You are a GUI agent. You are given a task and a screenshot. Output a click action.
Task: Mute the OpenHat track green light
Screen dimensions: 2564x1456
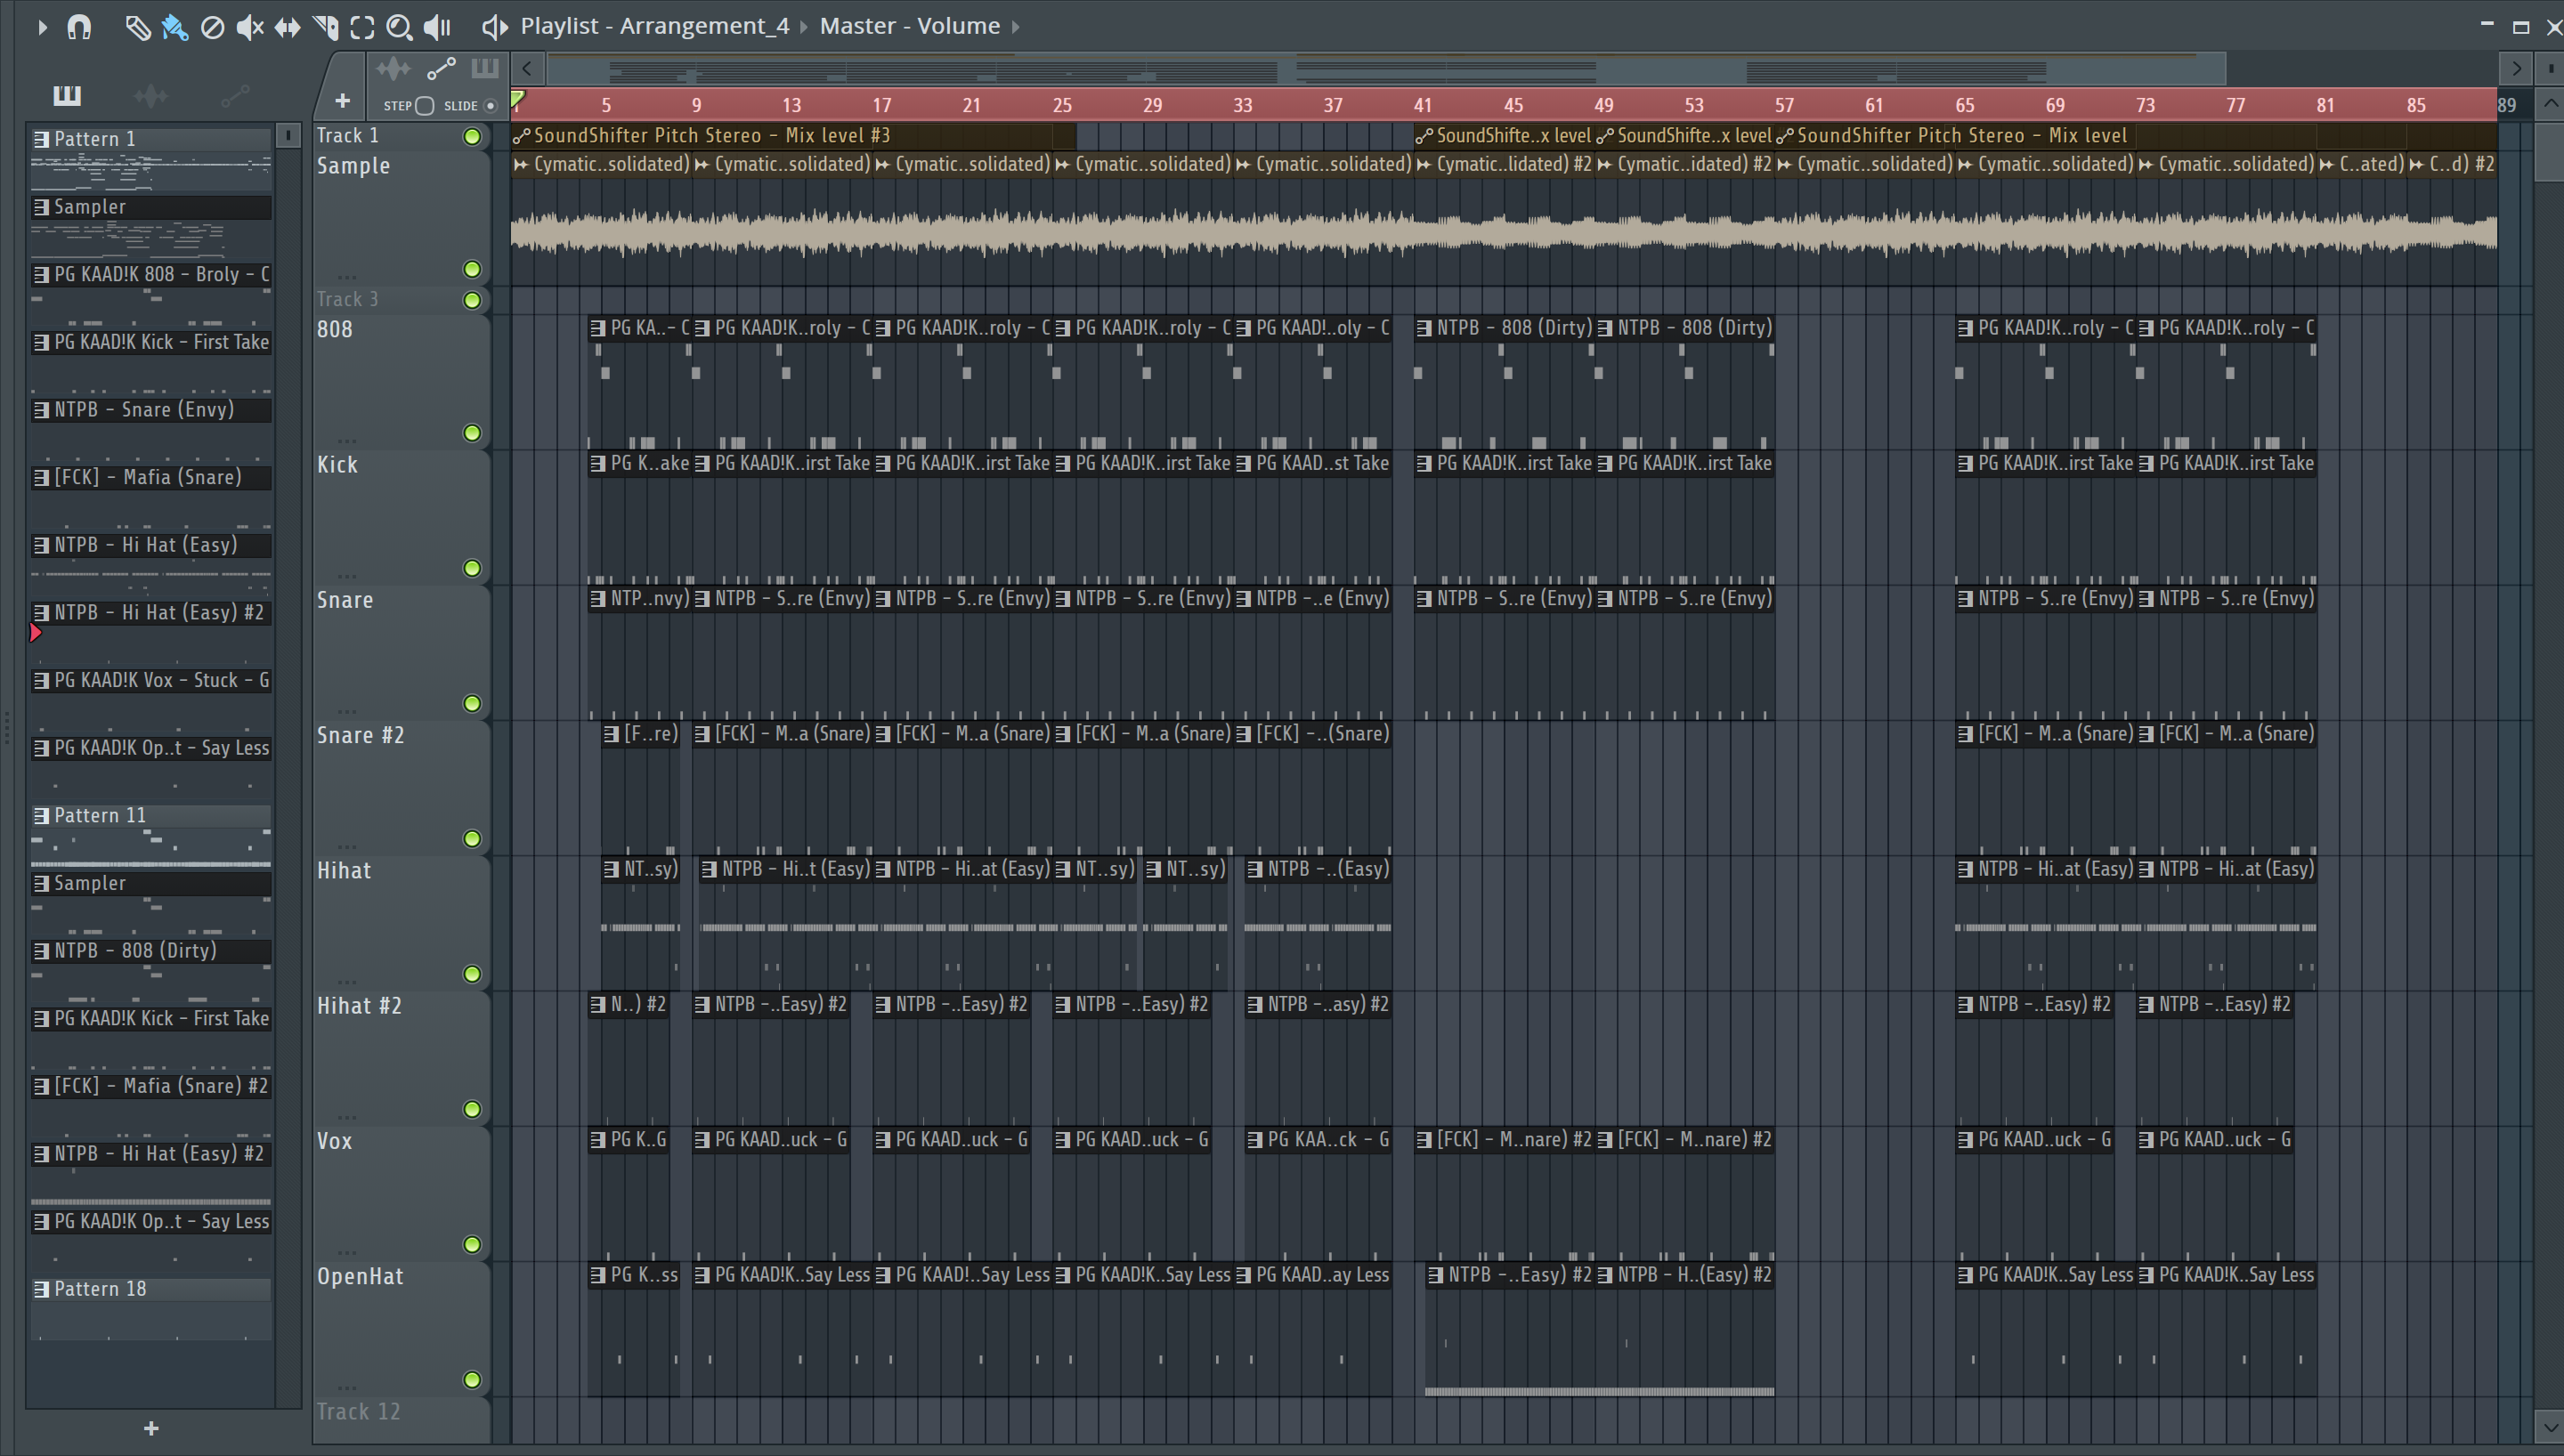(x=472, y=1380)
